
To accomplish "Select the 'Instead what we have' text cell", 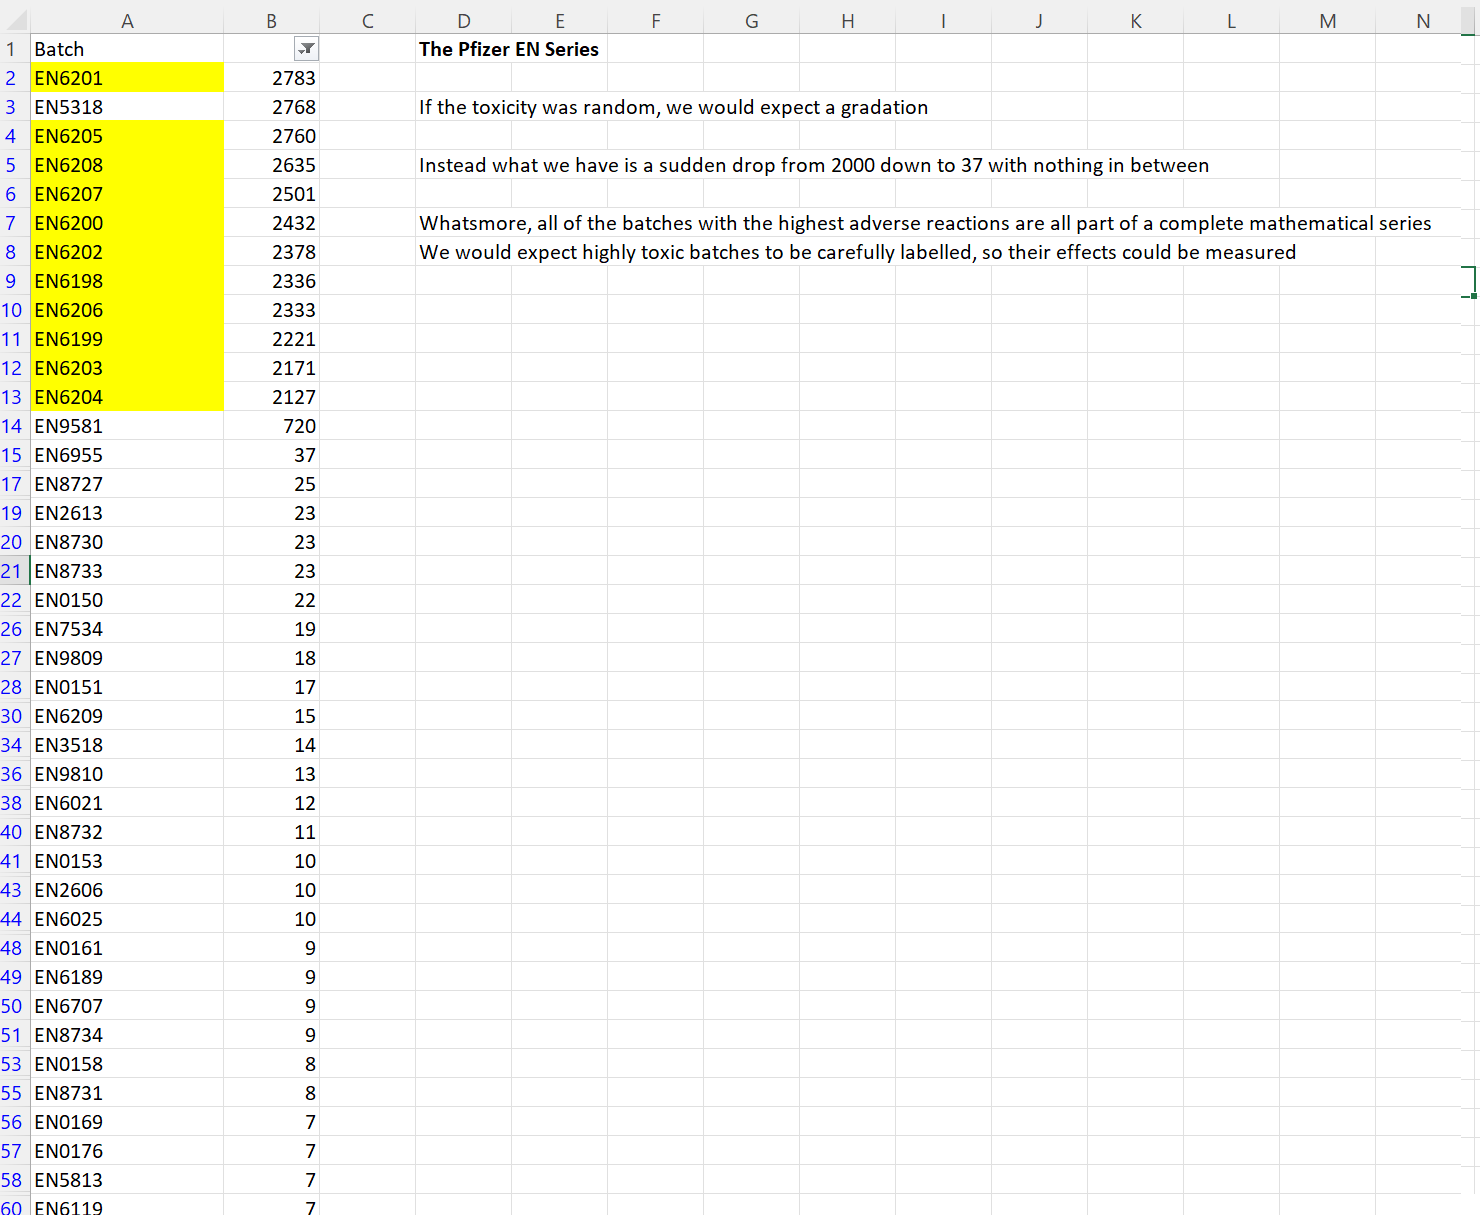I will click(x=813, y=165).
